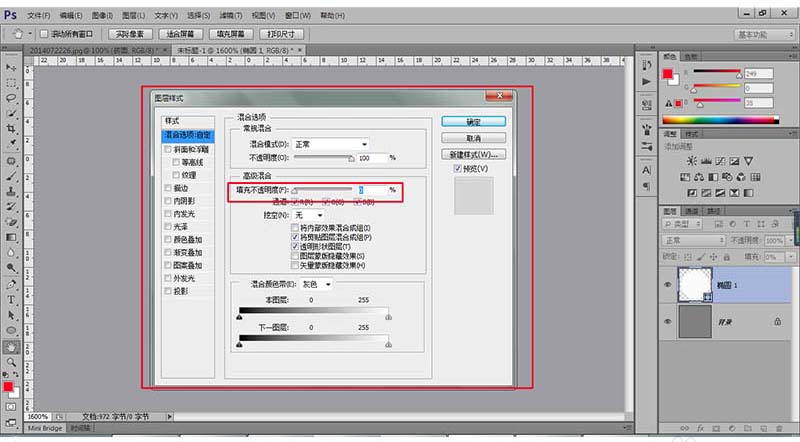The image size is (800, 442).
Task: Enable the 斜面和浮雕 style checkbox
Action: pyautogui.click(x=168, y=150)
